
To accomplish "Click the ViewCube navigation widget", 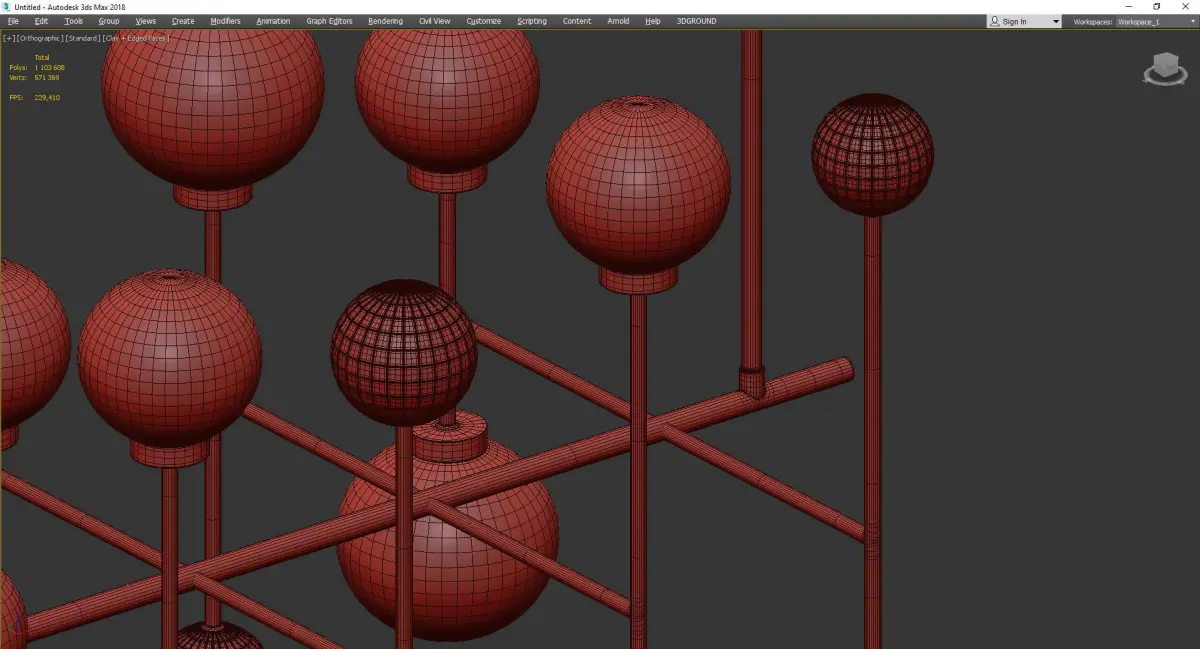I will [x=1164, y=70].
